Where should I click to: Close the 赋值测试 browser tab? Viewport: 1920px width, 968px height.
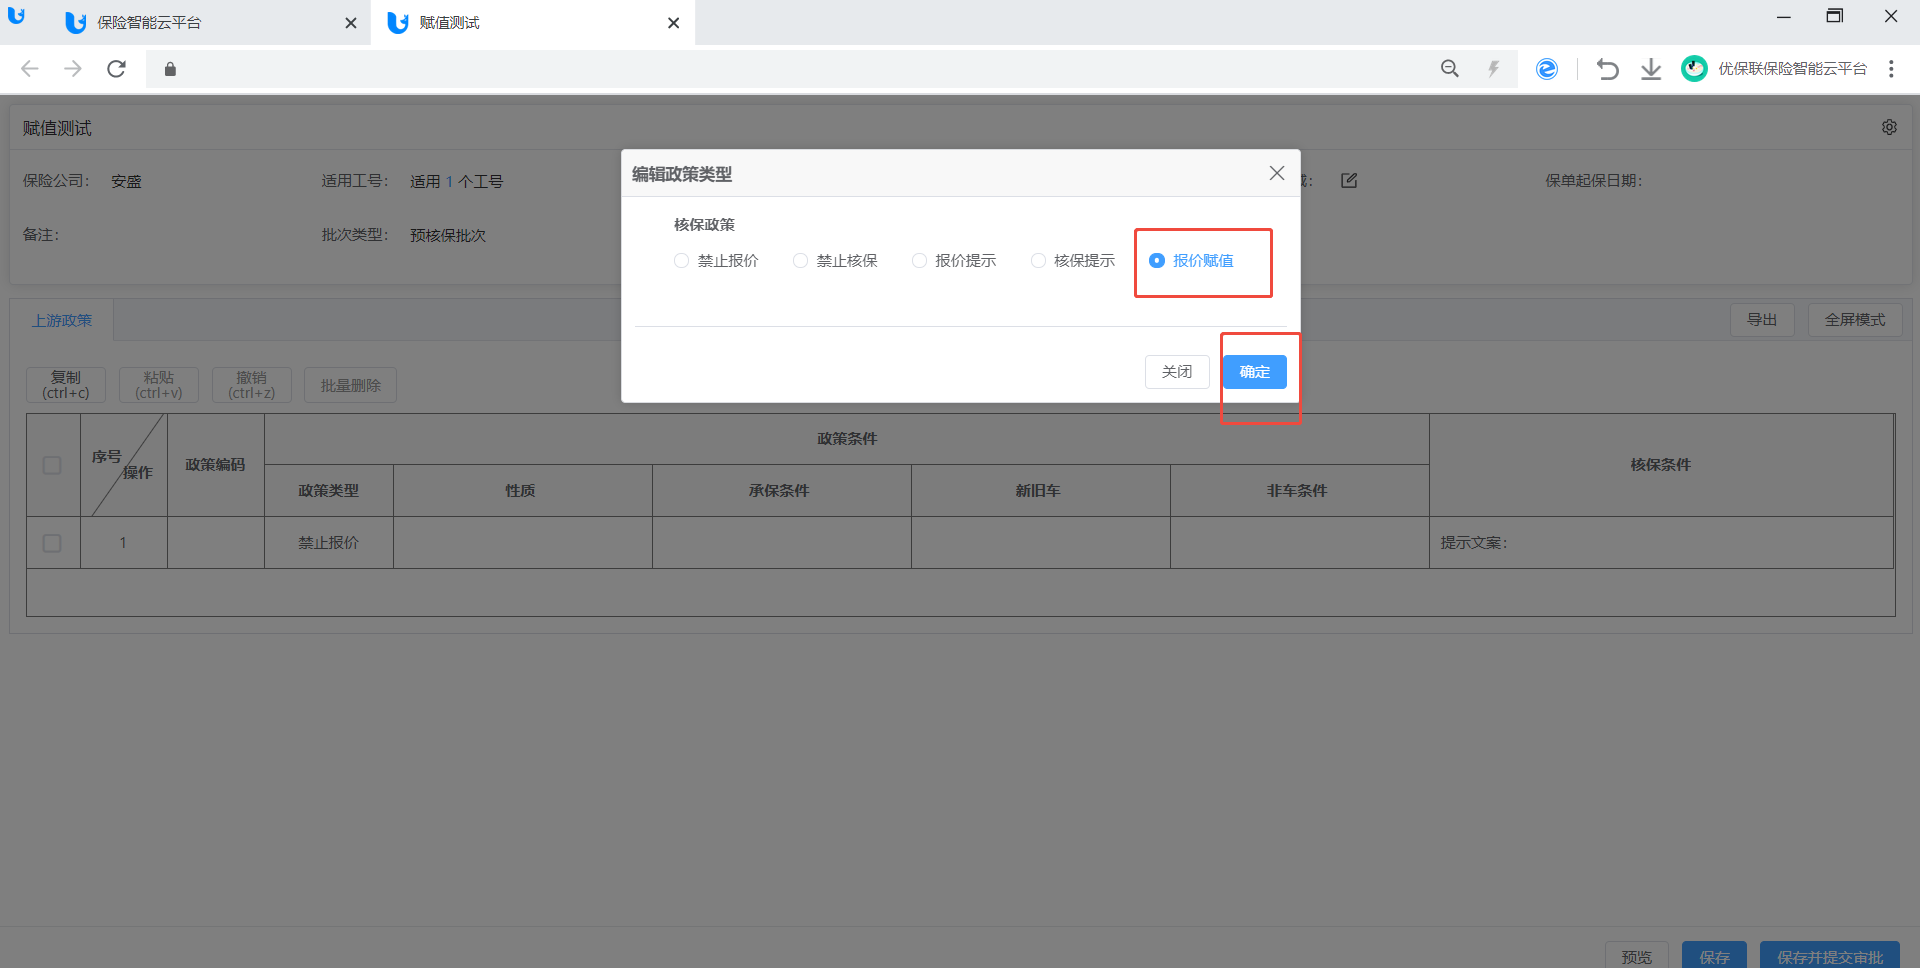point(674,23)
